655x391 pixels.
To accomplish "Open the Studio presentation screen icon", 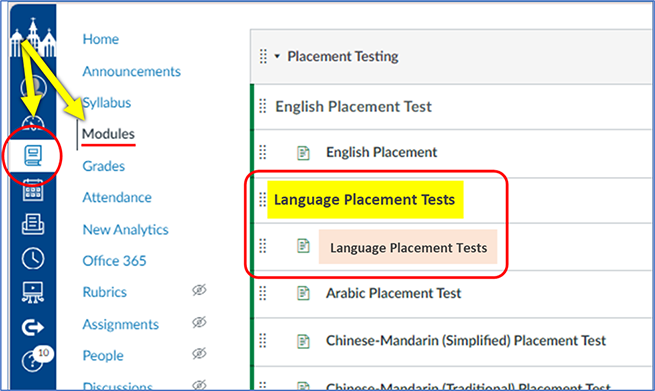I will pos(33,292).
